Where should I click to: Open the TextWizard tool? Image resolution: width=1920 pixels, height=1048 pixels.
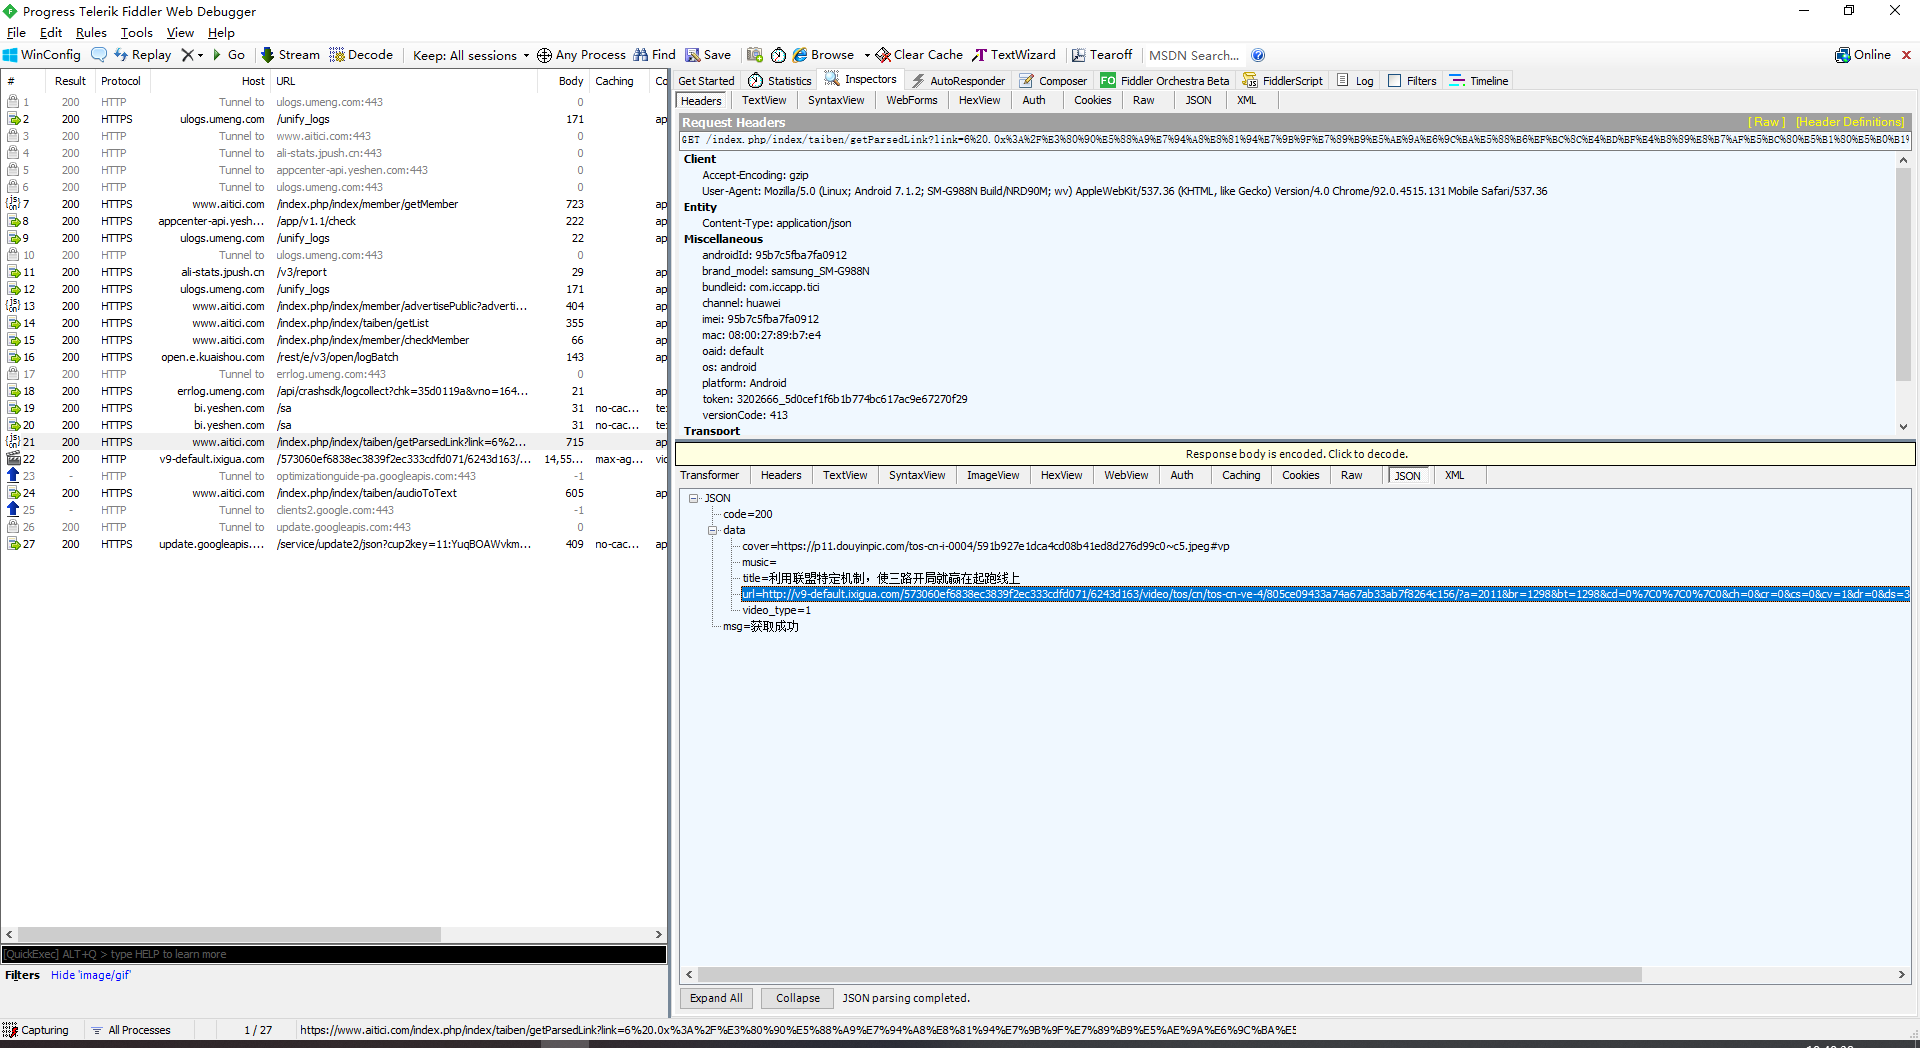click(x=1014, y=55)
